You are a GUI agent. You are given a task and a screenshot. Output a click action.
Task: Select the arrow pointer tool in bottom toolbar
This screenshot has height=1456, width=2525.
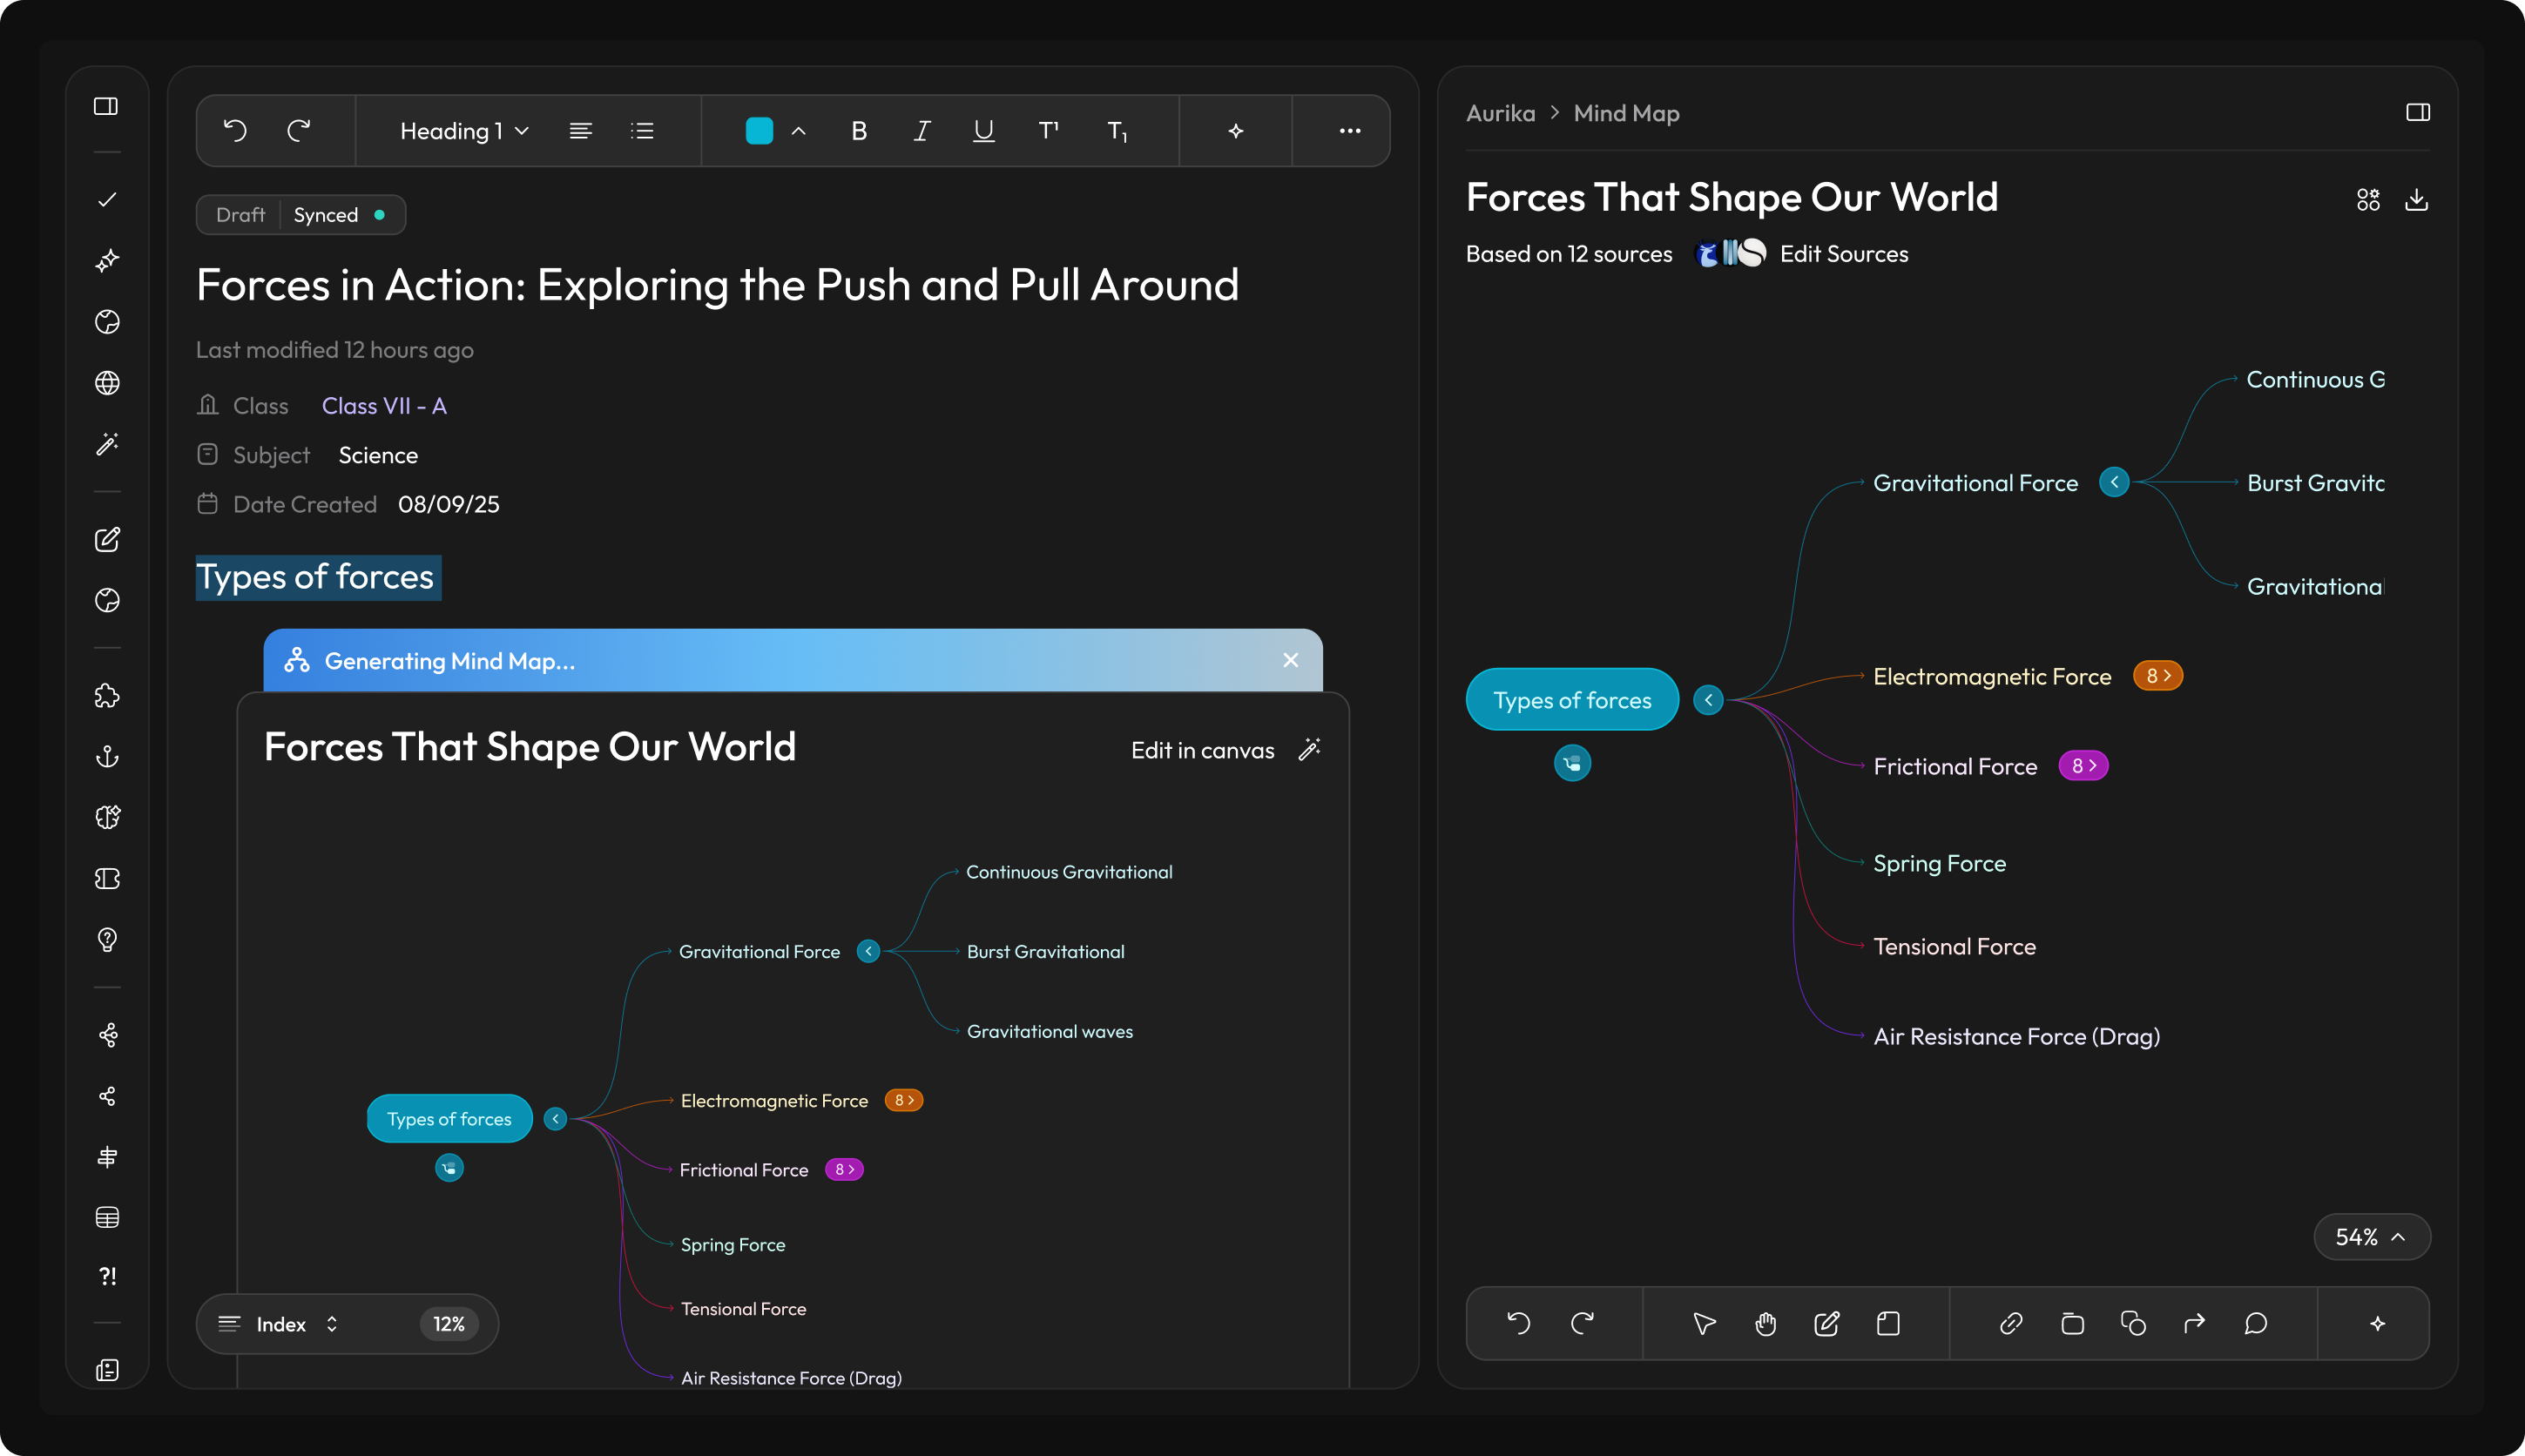[x=1704, y=1323]
